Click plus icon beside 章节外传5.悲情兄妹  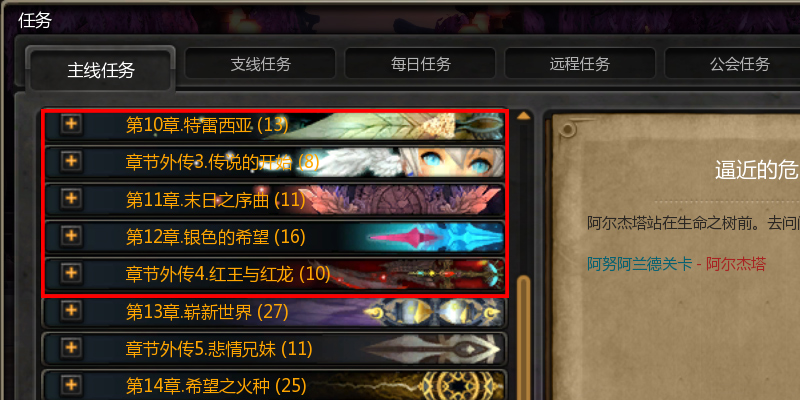coord(71,348)
